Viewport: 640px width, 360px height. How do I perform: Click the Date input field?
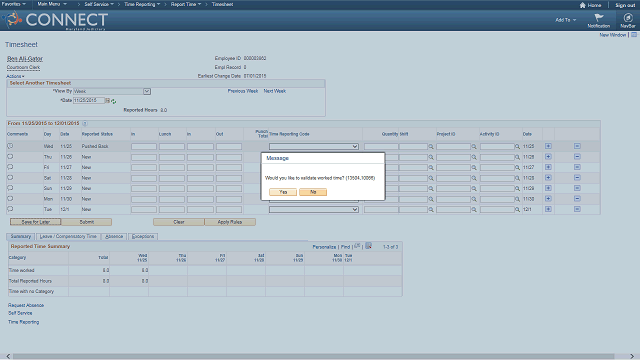click(89, 100)
